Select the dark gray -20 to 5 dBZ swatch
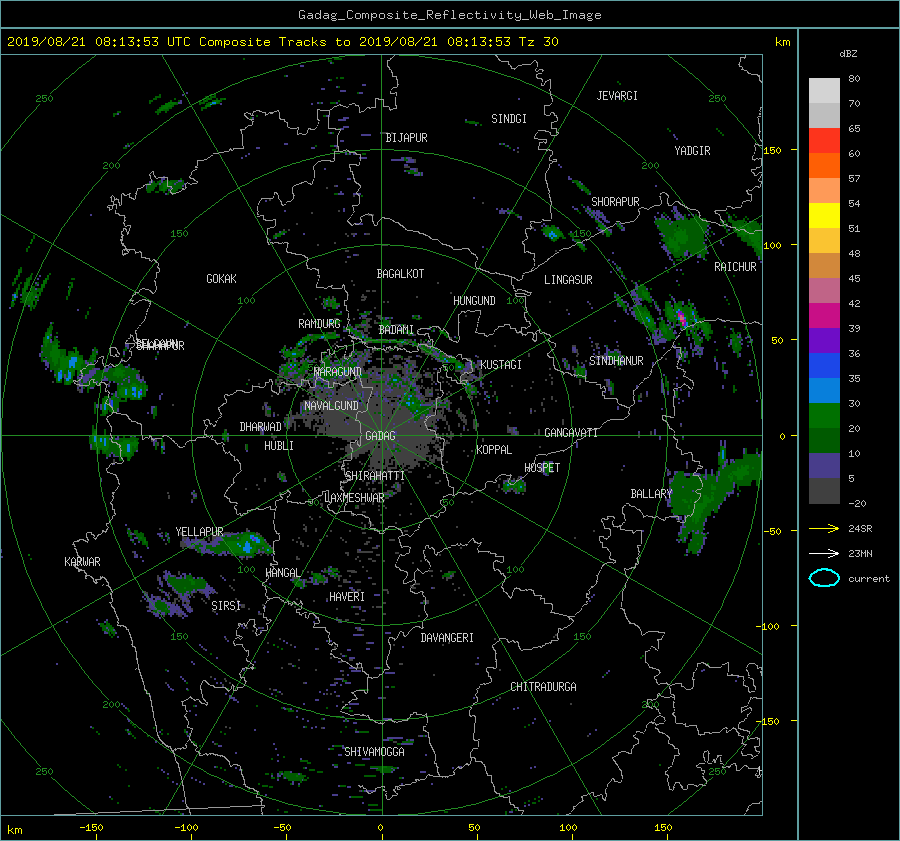The image size is (900, 841). 824,490
